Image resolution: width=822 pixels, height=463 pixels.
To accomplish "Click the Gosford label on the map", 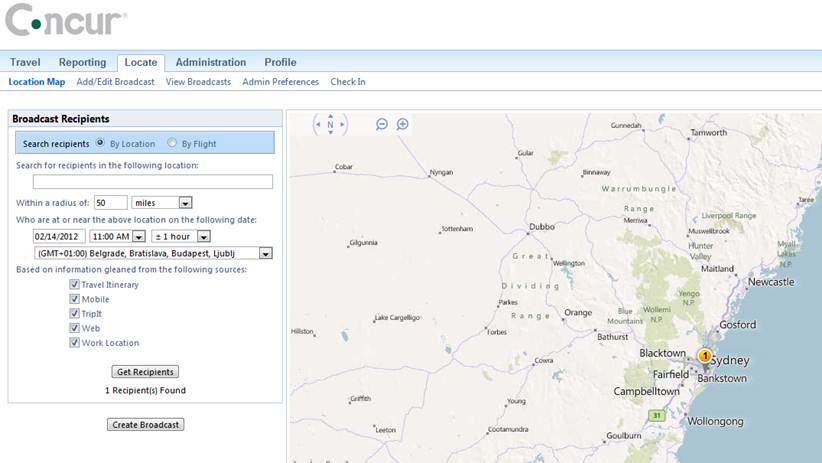I will [x=738, y=325].
